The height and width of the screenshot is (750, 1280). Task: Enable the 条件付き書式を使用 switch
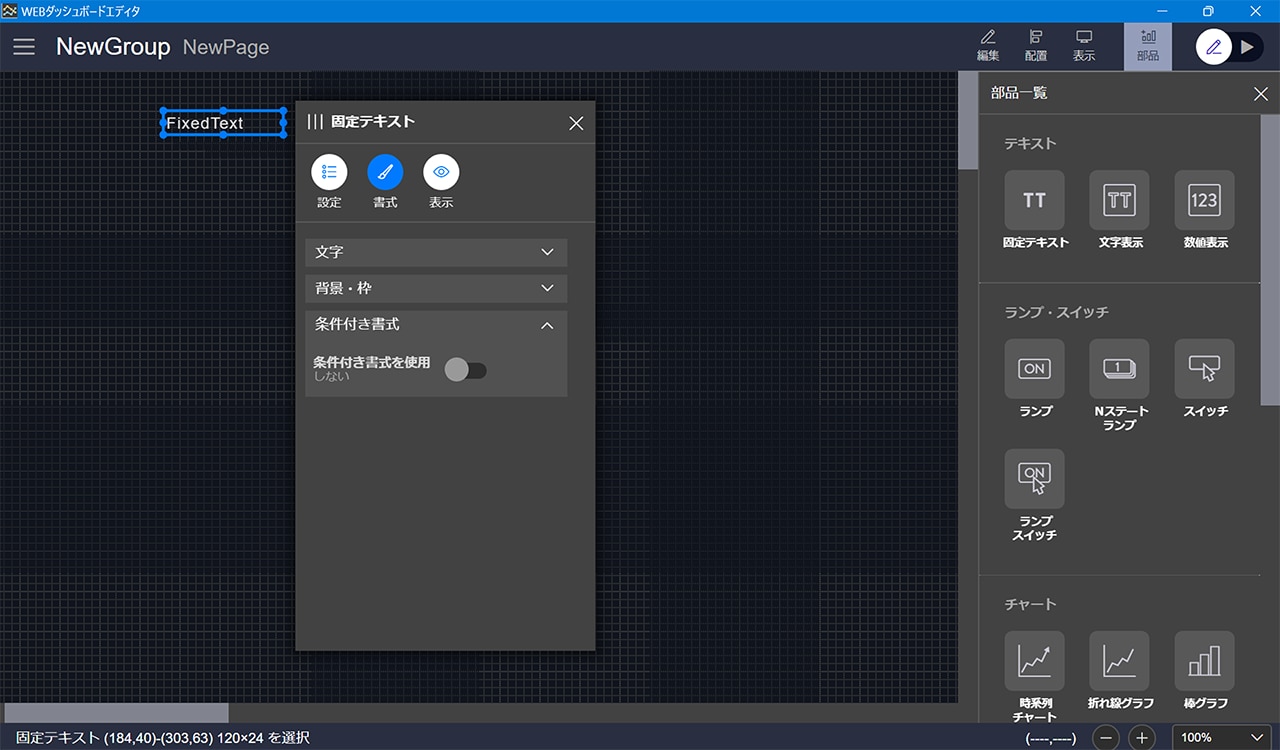(465, 370)
